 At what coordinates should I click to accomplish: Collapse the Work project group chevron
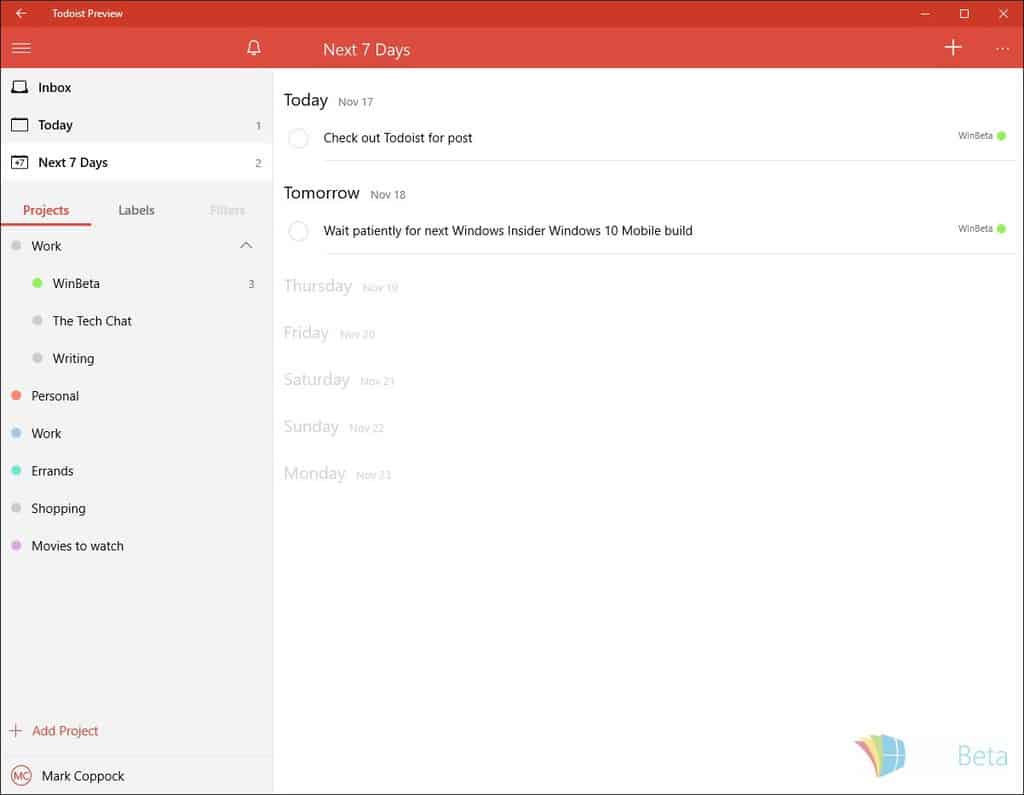click(246, 246)
